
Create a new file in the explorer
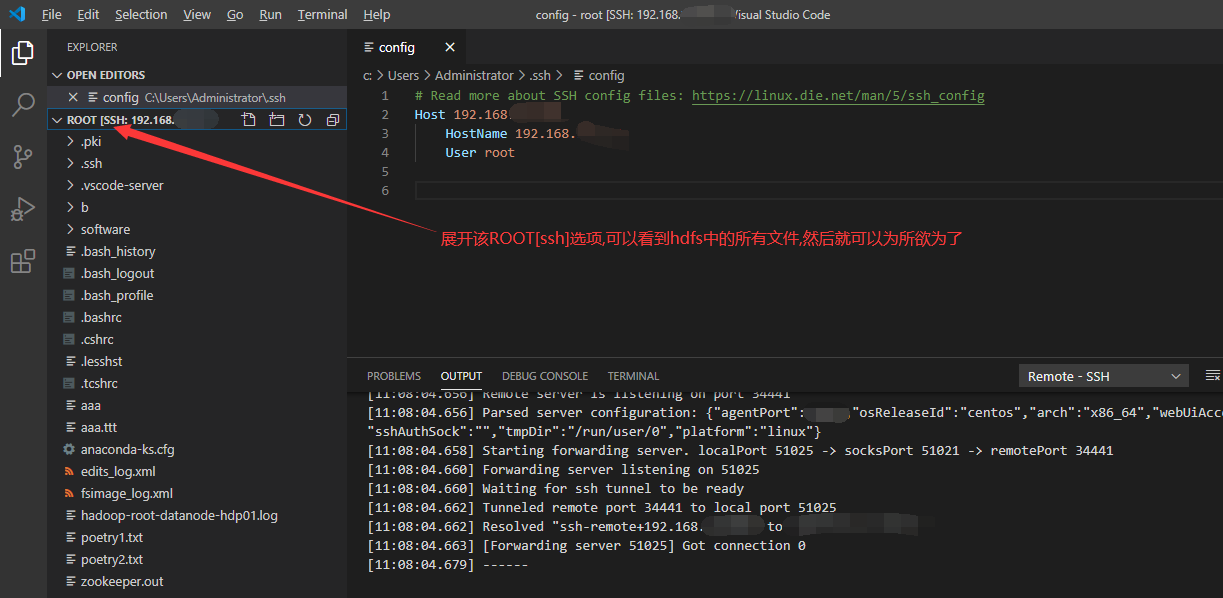(x=248, y=118)
